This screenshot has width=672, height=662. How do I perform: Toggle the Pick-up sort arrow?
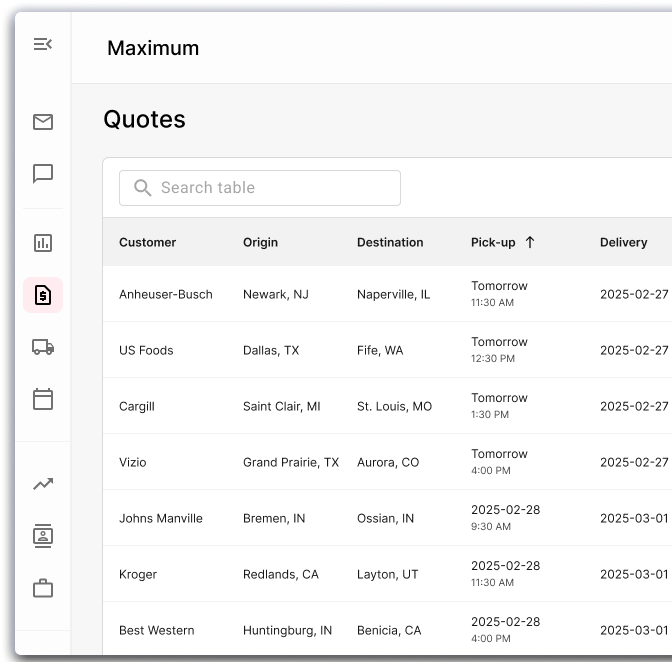coord(530,243)
